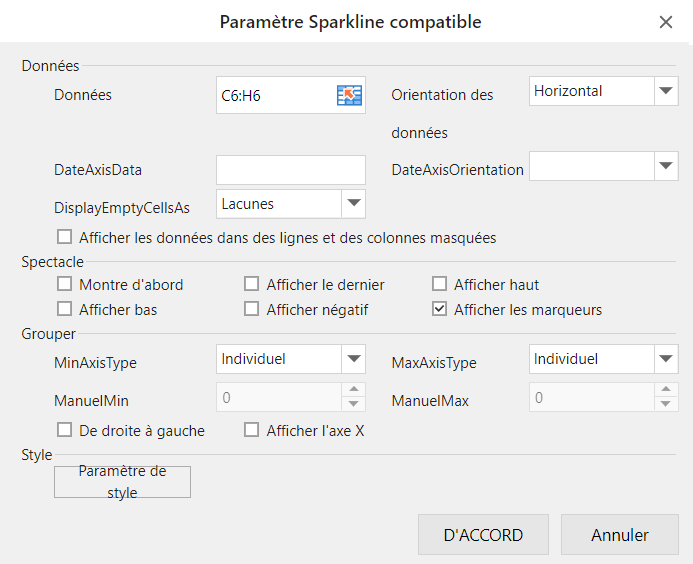Enable Afficher le dernier checkbox
The width and height of the screenshot is (693, 564).
pos(252,284)
